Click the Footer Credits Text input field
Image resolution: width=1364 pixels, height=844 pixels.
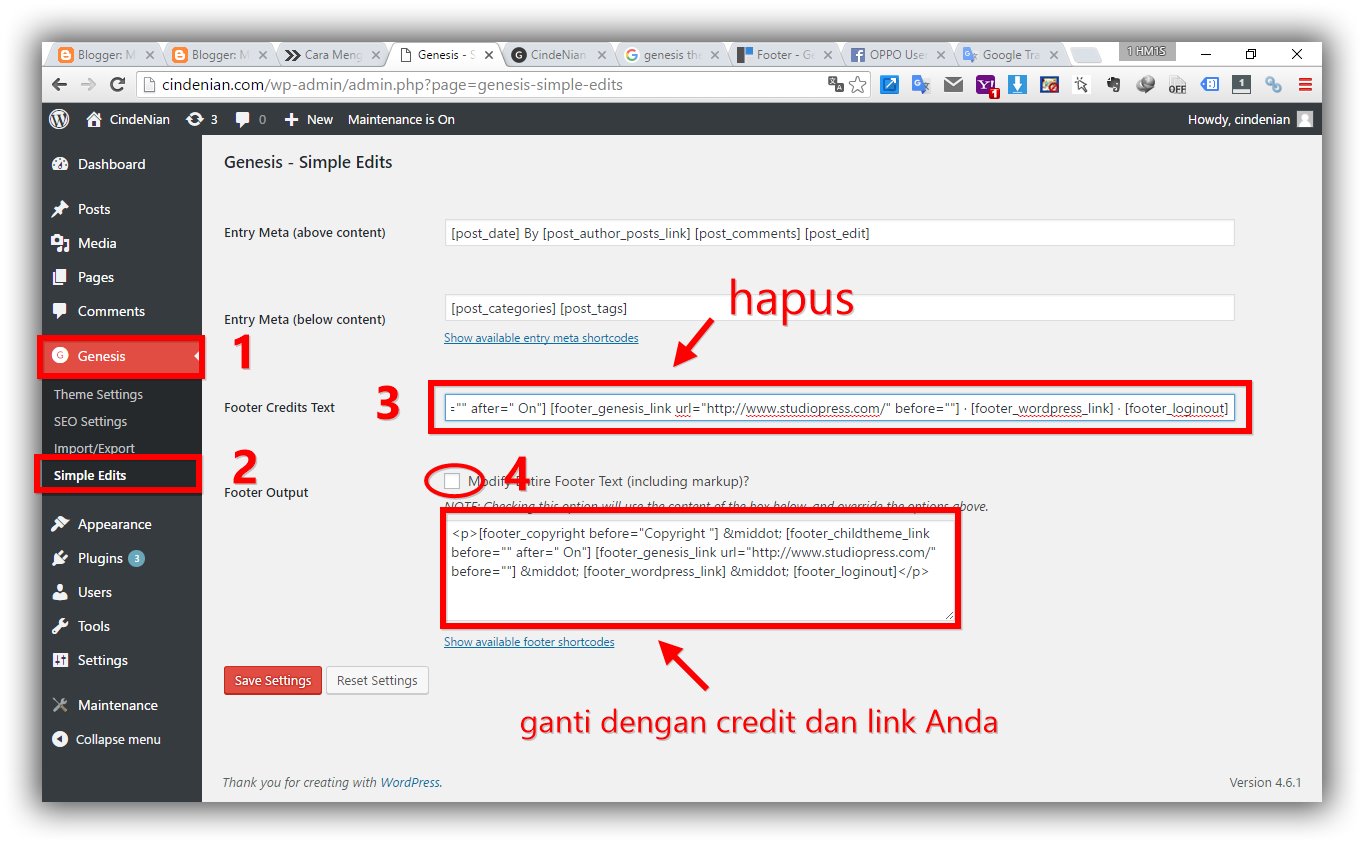coord(839,407)
